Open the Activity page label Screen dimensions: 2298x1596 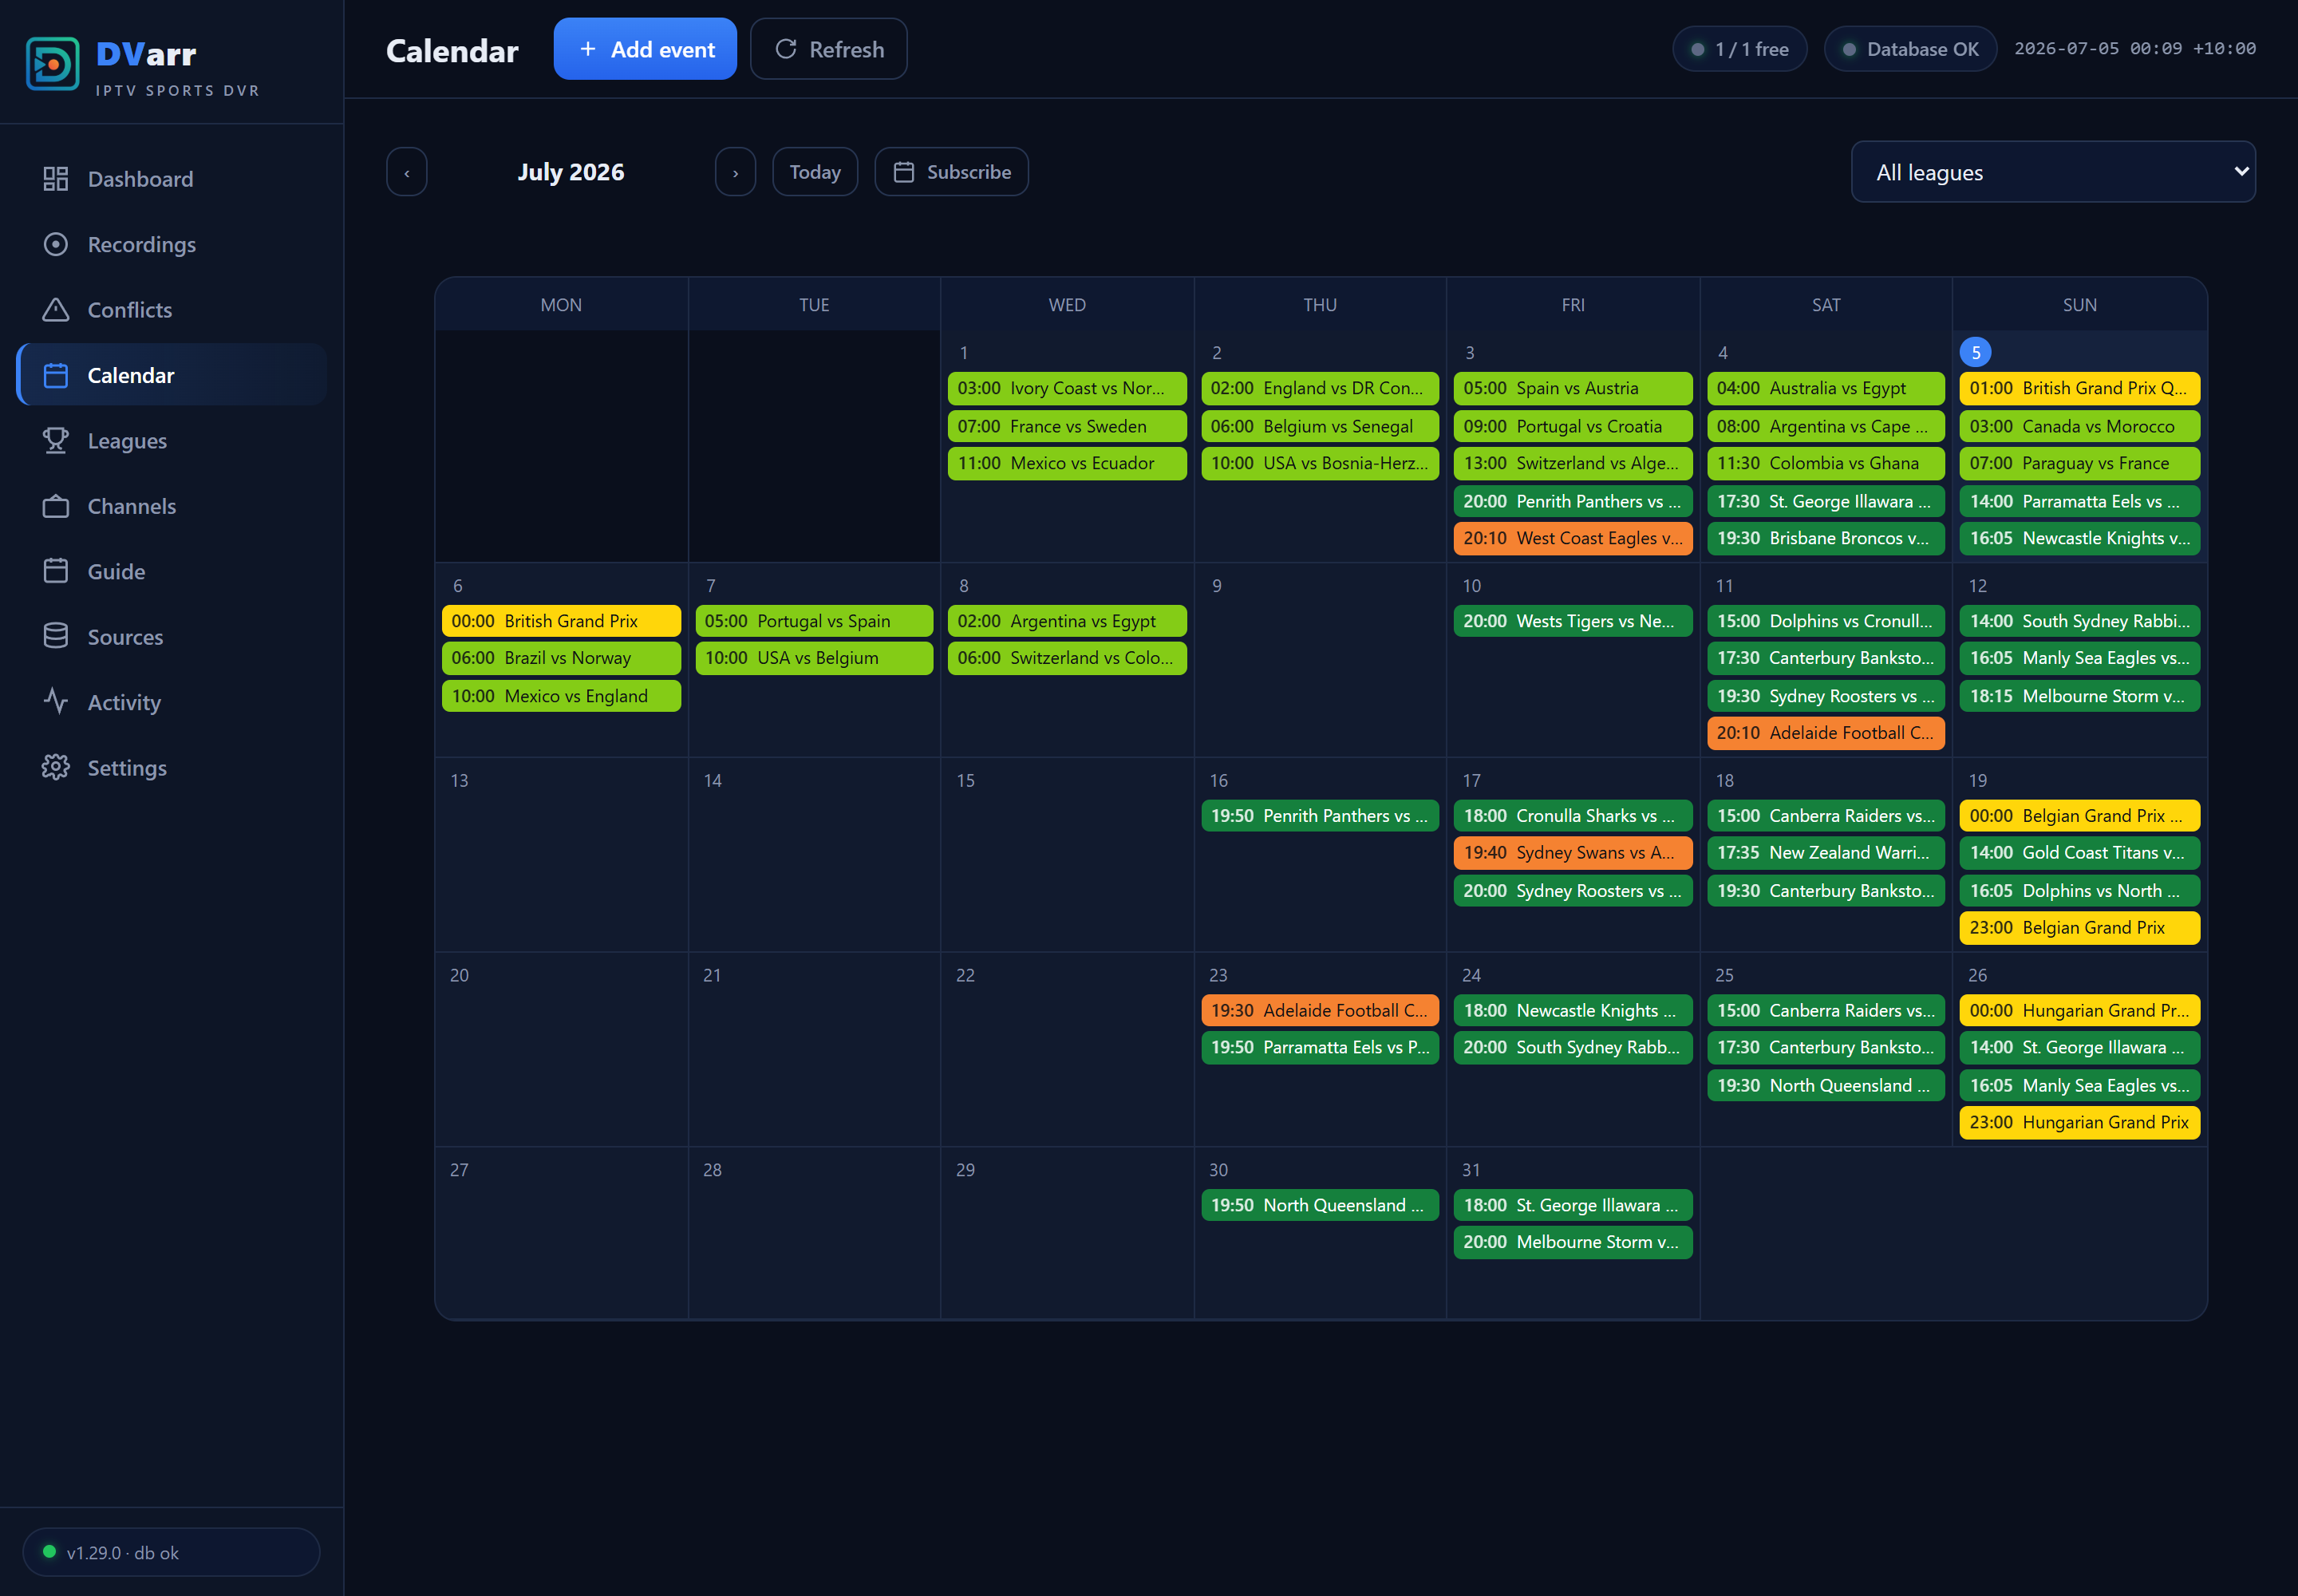pos(124,702)
